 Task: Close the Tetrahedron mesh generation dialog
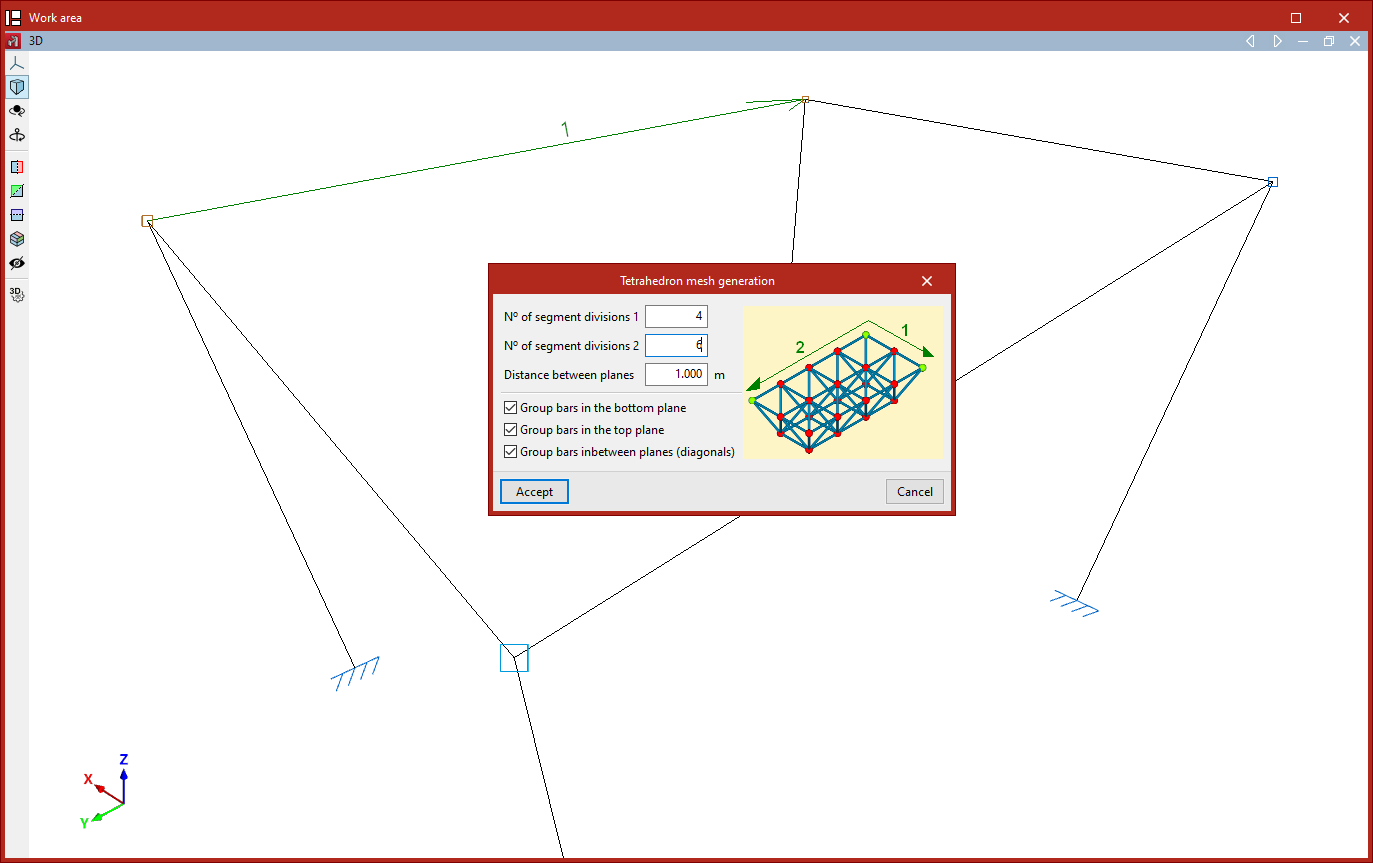click(x=927, y=281)
